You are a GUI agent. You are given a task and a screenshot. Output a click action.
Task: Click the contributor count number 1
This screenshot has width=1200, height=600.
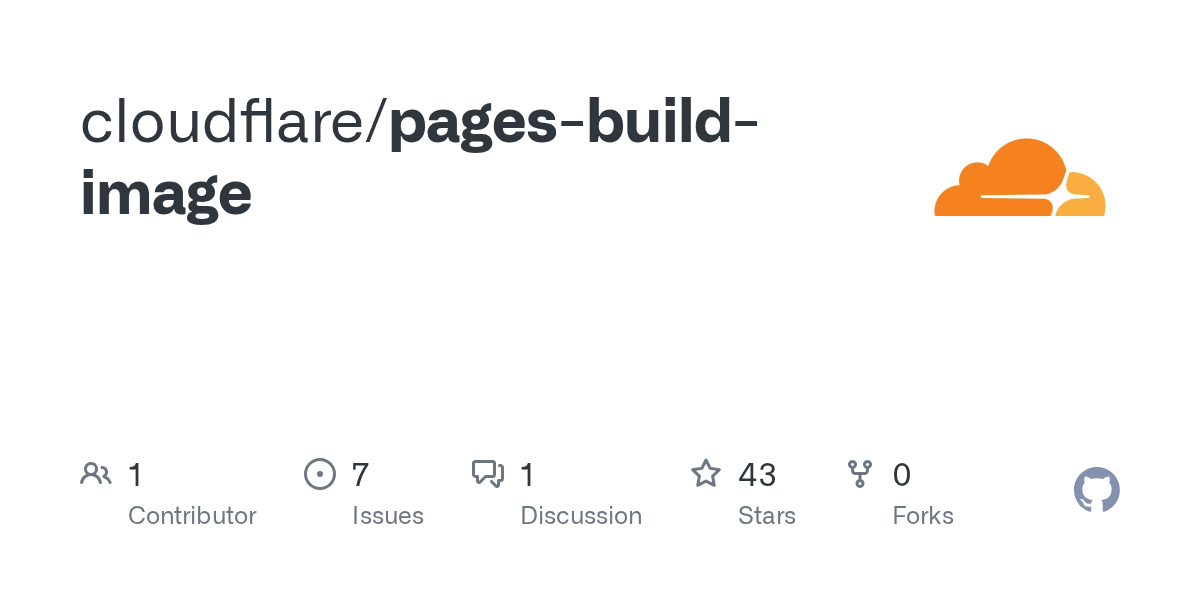(135, 475)
